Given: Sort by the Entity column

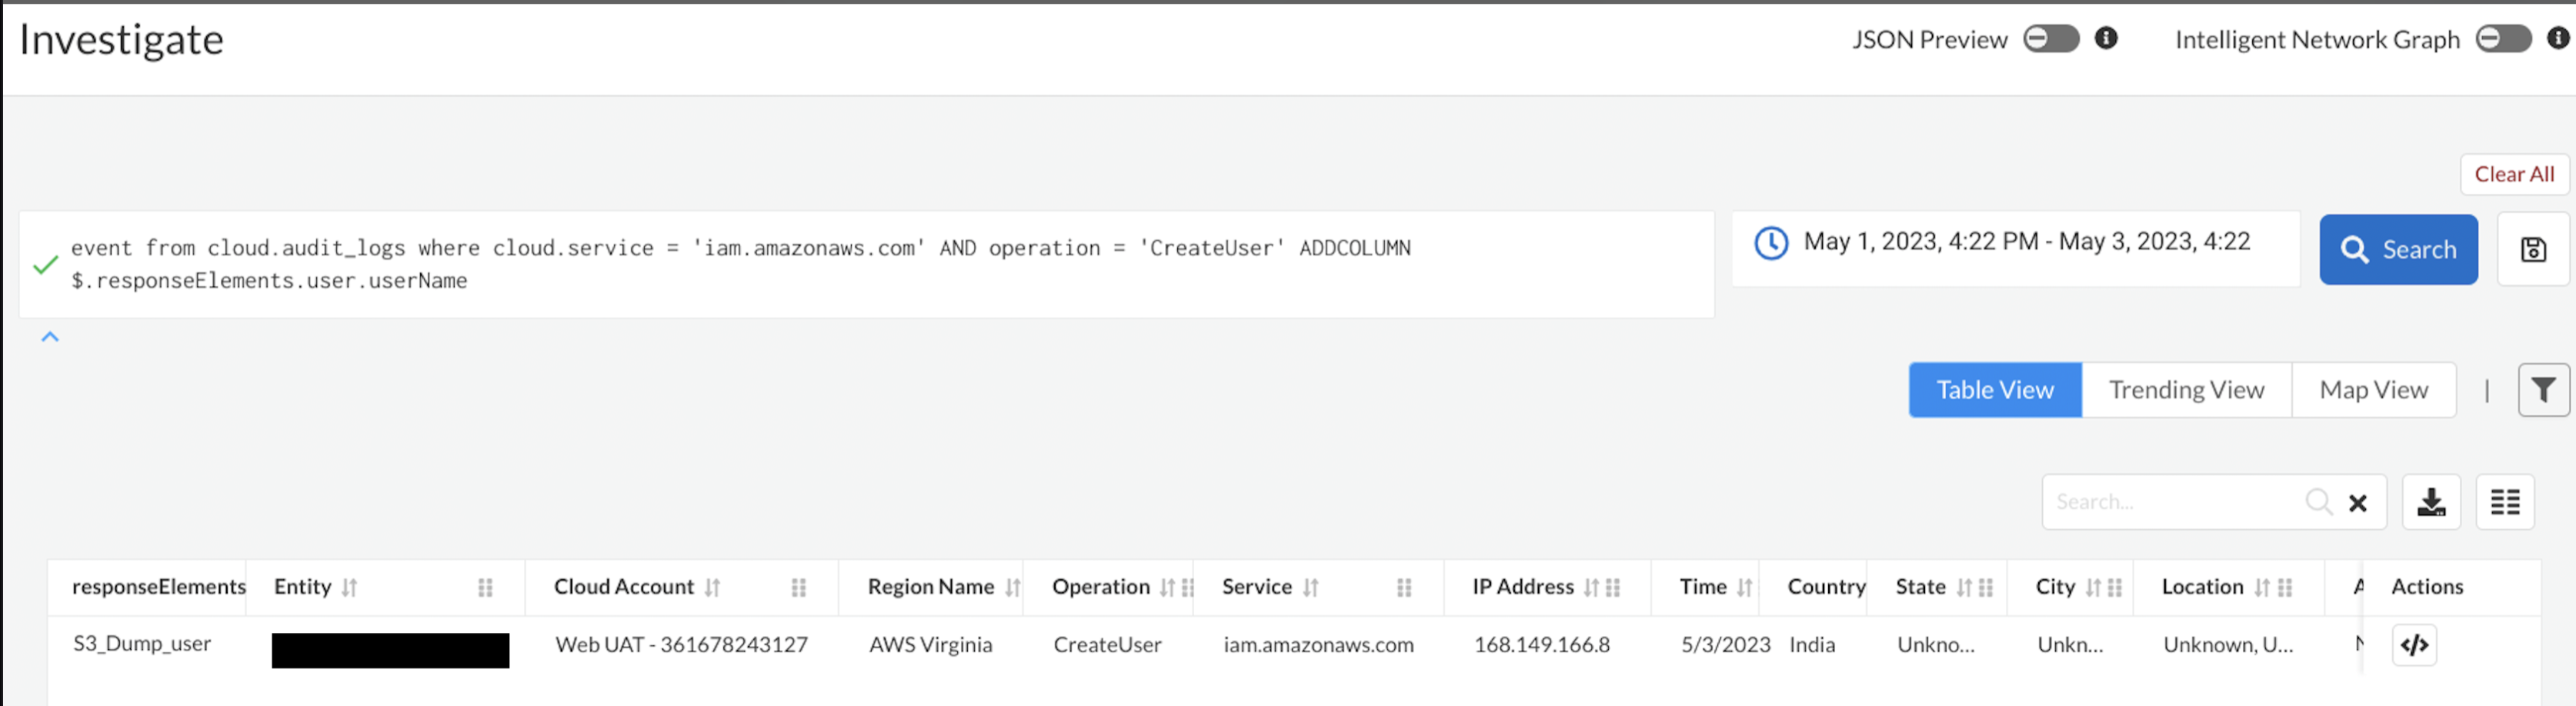Looking at the screenshot, I should pyautogui.click(x=349, y=587).
